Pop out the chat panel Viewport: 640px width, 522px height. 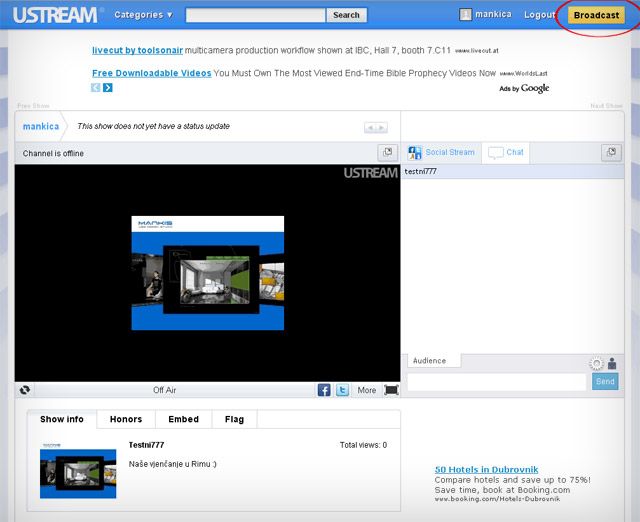click(x=611, y=153)
